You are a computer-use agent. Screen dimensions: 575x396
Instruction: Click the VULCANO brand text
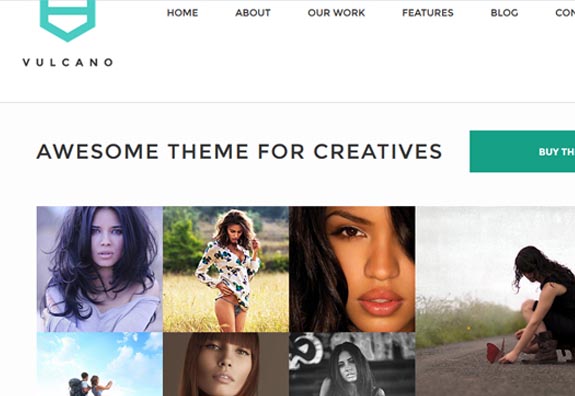67,62
